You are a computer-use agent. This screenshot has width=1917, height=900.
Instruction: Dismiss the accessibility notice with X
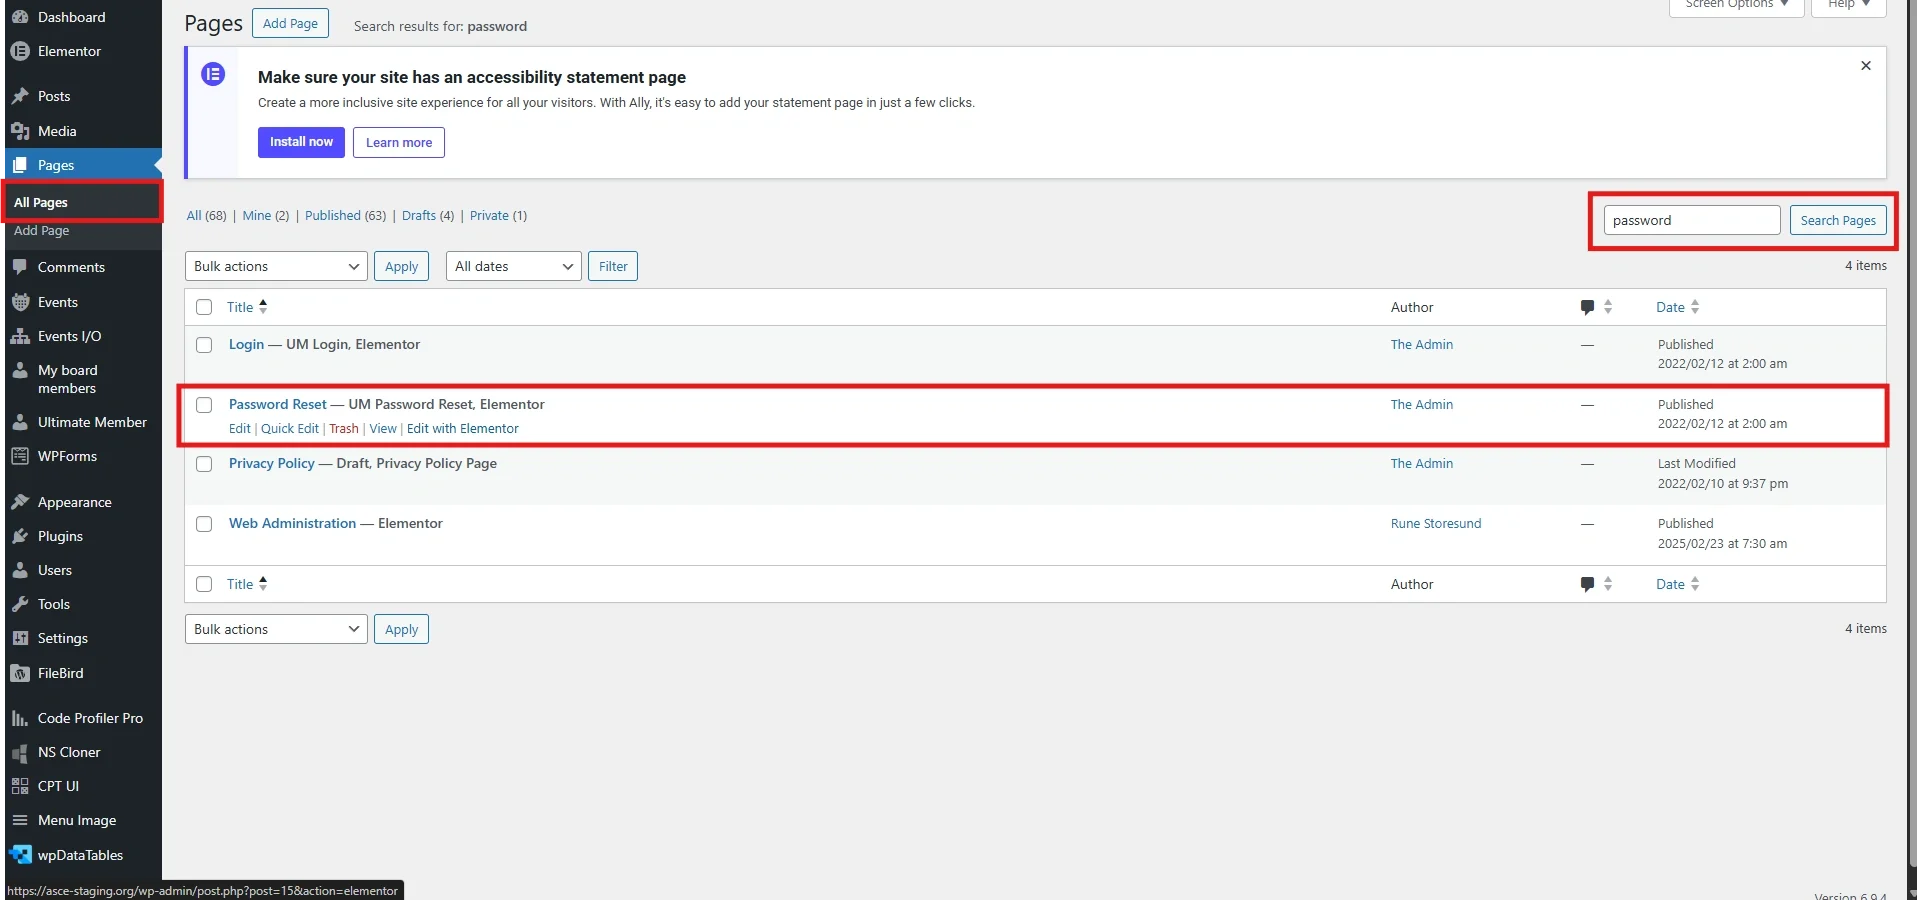tap(1865, 66)
